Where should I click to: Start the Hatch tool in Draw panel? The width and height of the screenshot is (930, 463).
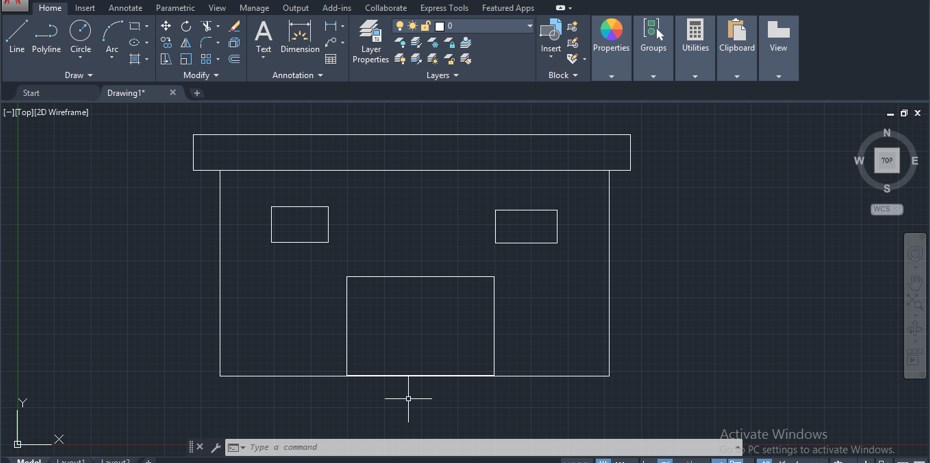tap(135, 59)
